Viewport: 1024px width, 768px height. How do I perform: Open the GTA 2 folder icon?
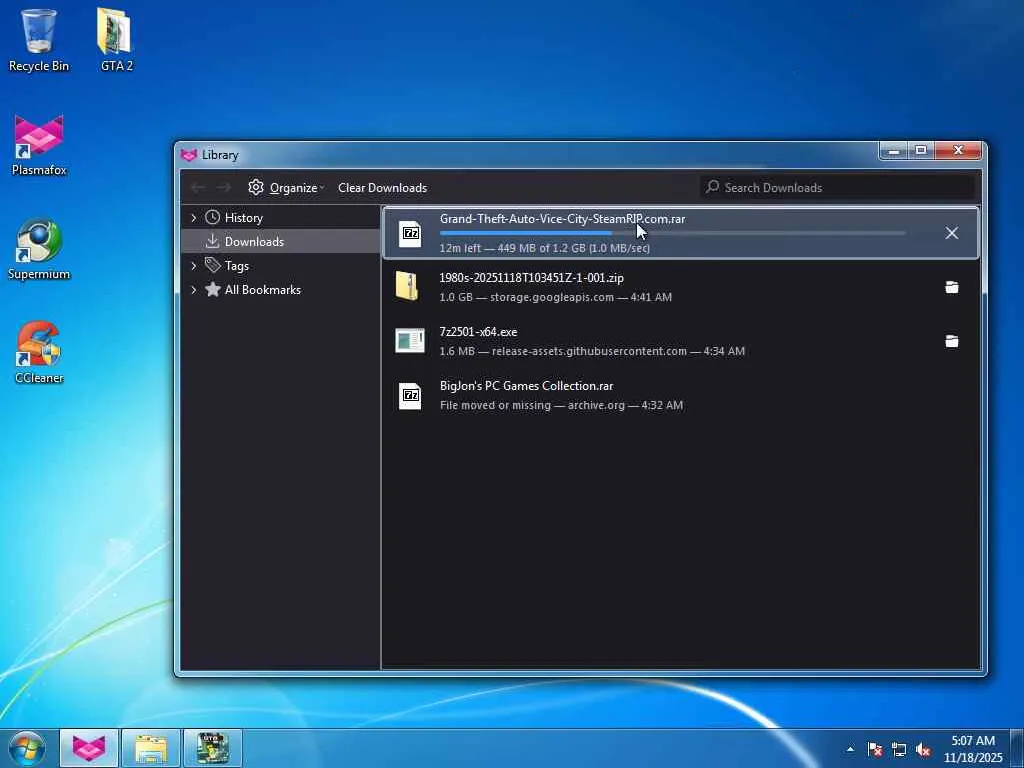(x=116, y=39)
